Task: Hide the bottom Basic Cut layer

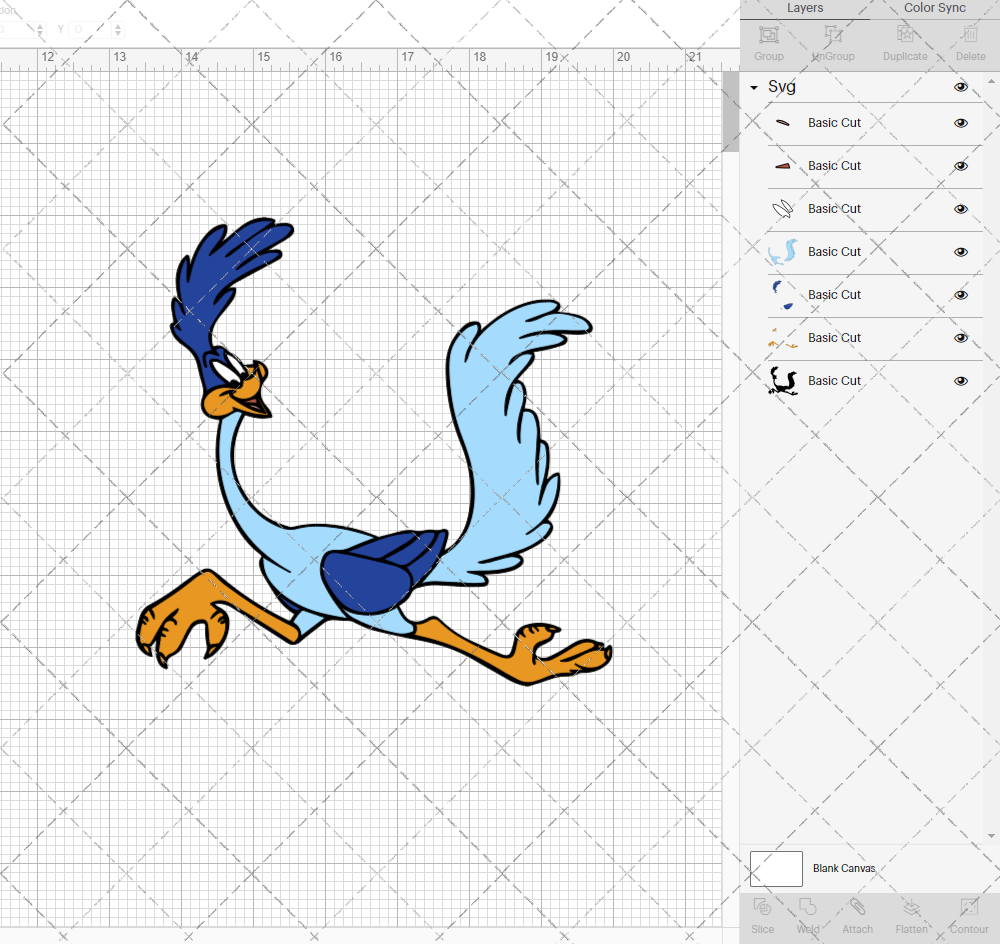Action: click(x=960, y=381)
